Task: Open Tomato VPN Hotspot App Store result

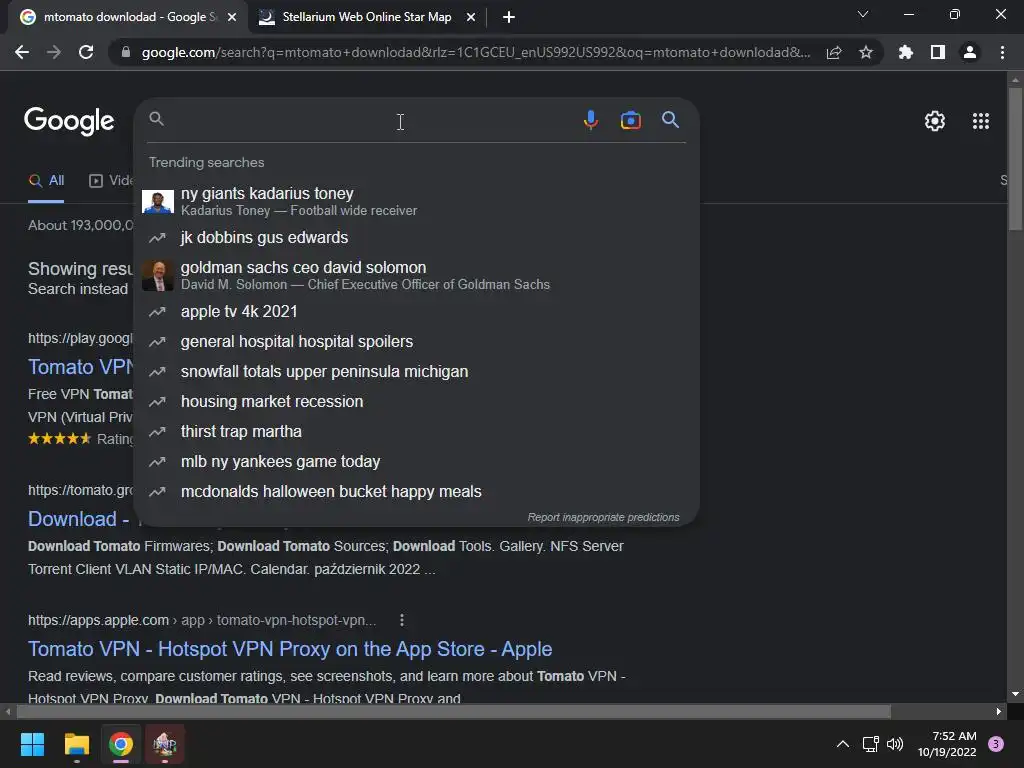Action: (290, 649)
